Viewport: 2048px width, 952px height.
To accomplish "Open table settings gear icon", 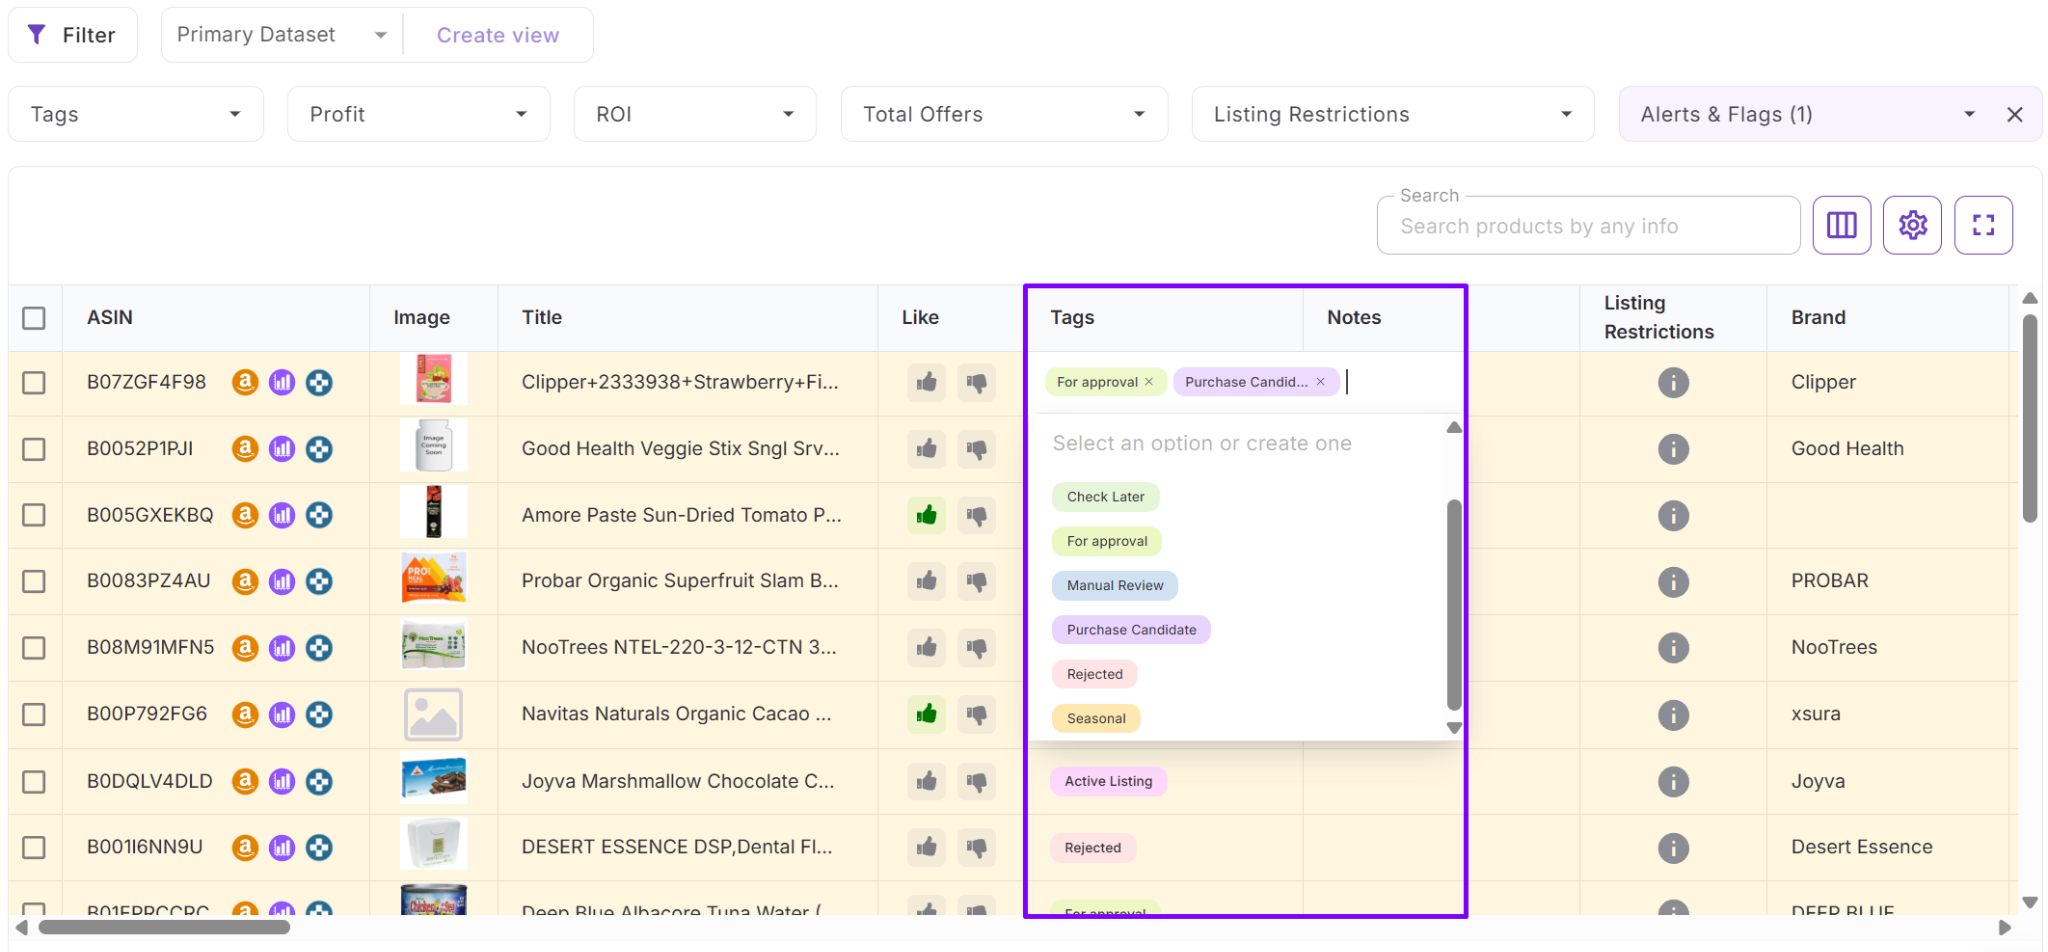I will tap(1912, 225).
